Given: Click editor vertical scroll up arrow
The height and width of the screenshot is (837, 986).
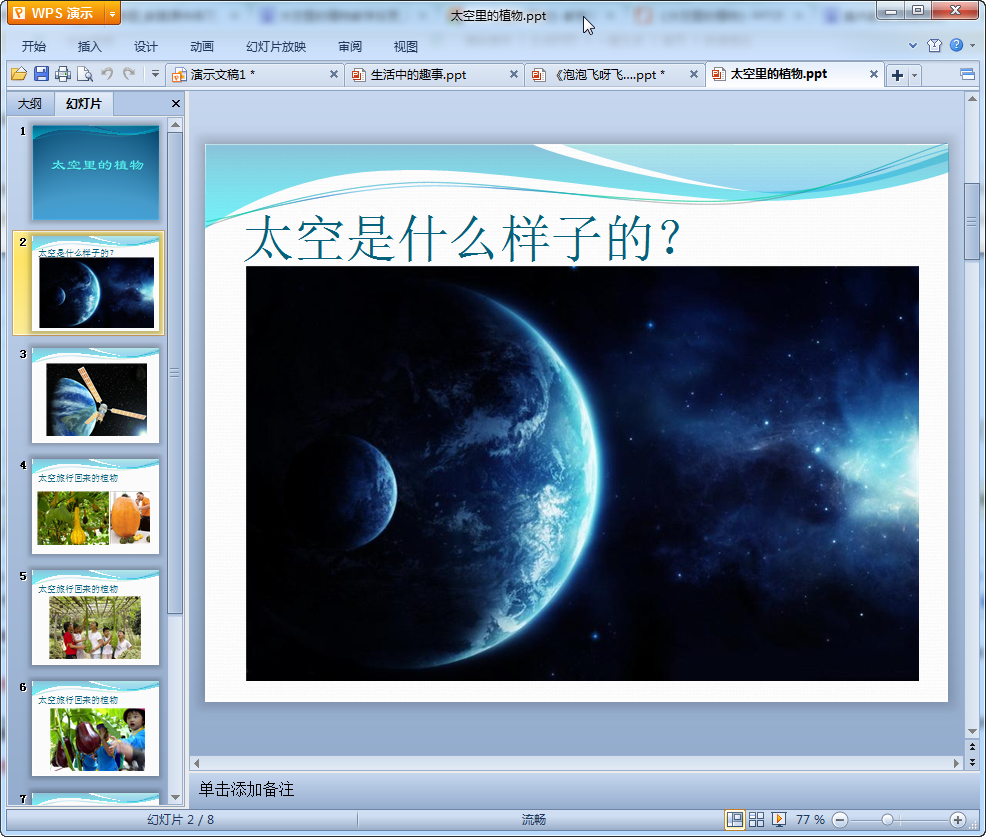Looking at the screenshot, I should [972, 99].
